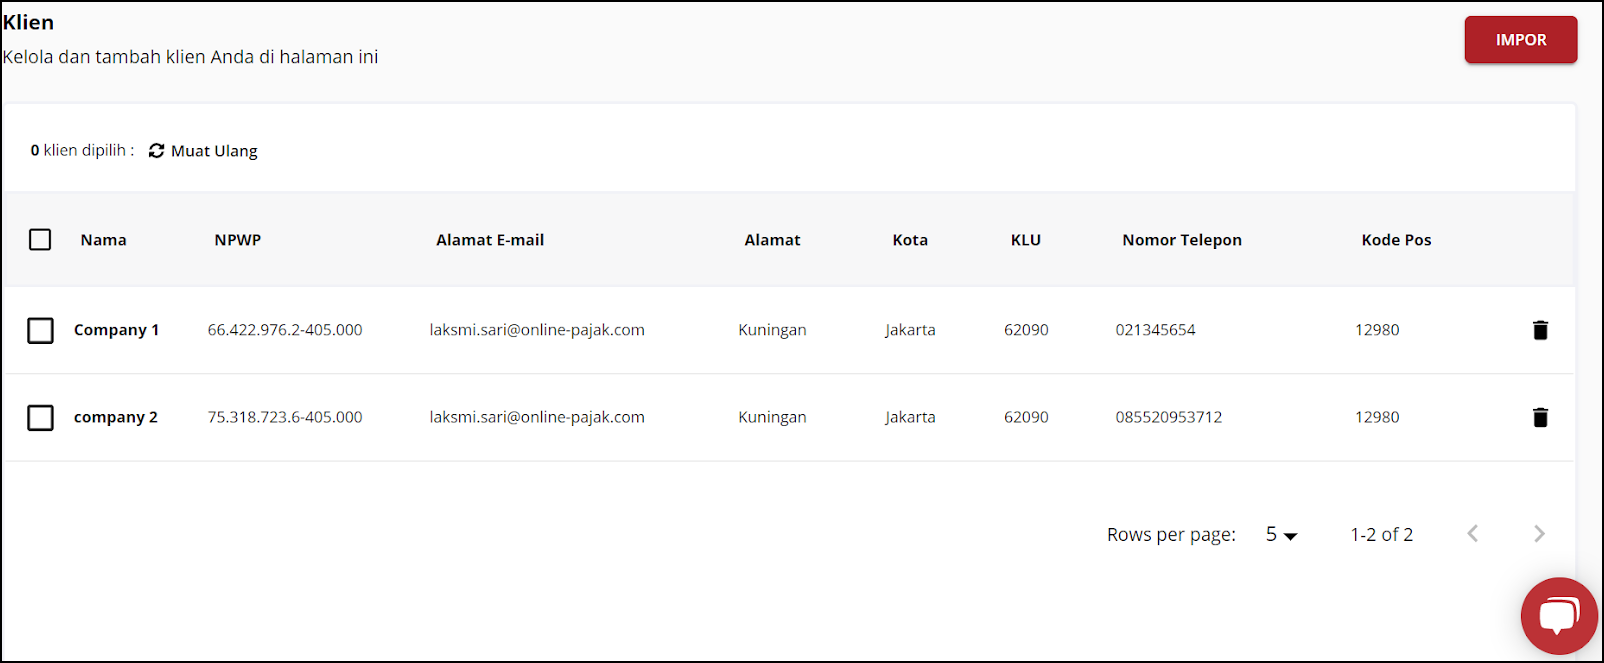Go to the previous page arrow

[x=1472, y=534]
